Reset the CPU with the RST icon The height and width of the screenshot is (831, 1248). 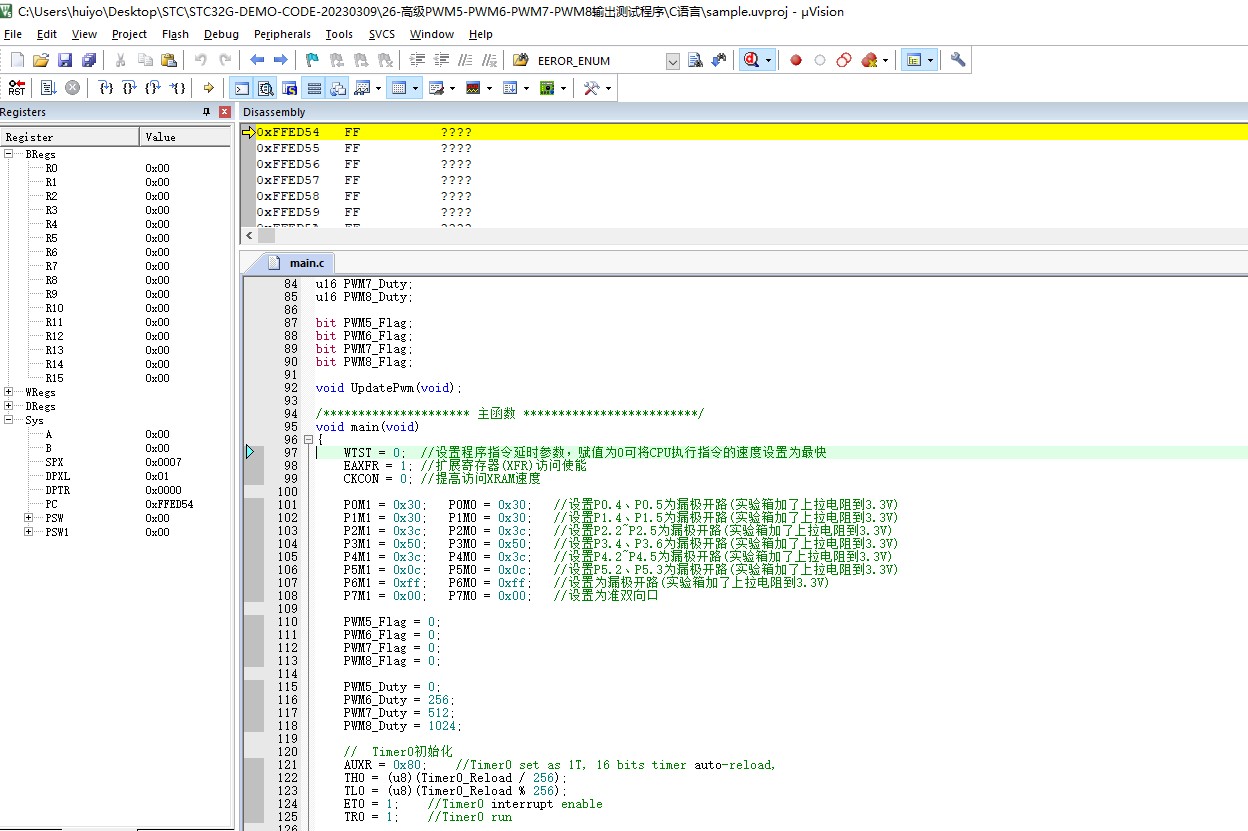tap(17, 88)
